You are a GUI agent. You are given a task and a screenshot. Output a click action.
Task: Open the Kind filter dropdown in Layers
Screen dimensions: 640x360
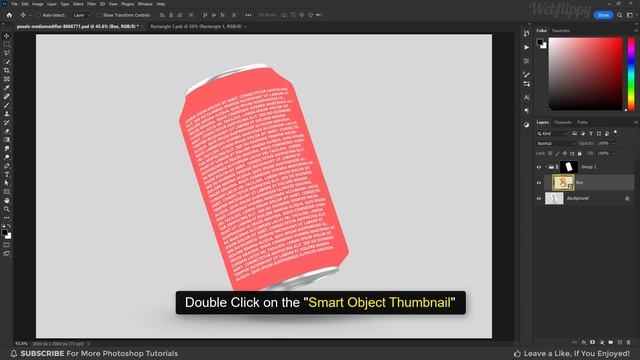[x=552, y=133]
